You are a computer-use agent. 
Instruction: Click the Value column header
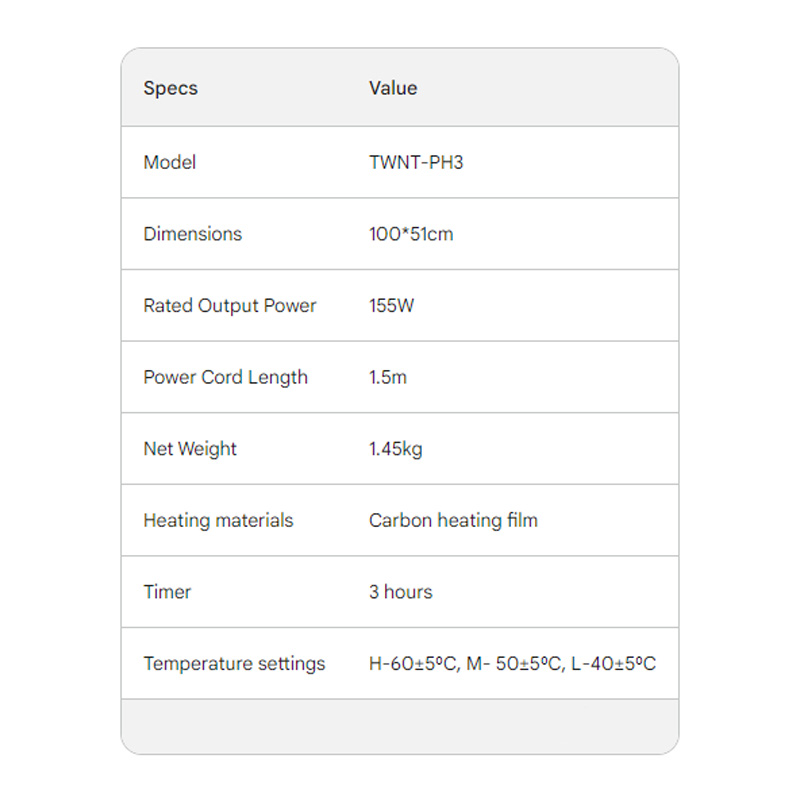(x=393, y=88)
